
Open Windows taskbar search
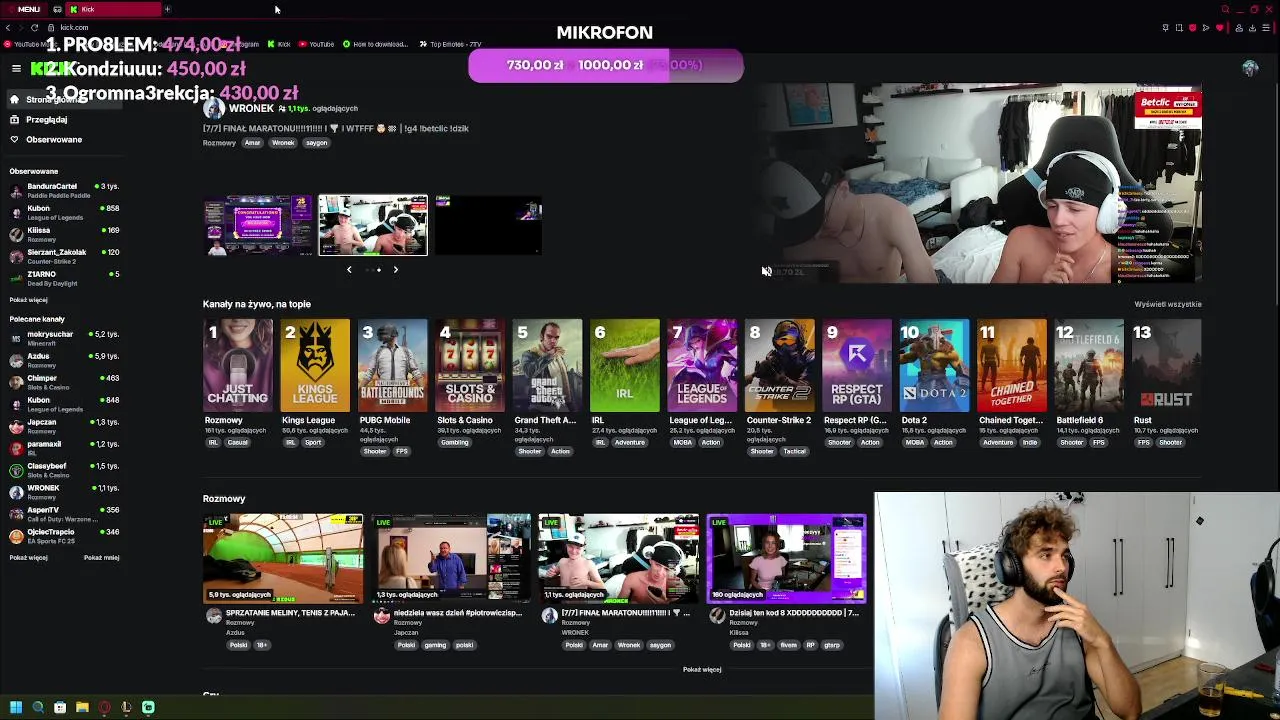[x=38, y=708]
